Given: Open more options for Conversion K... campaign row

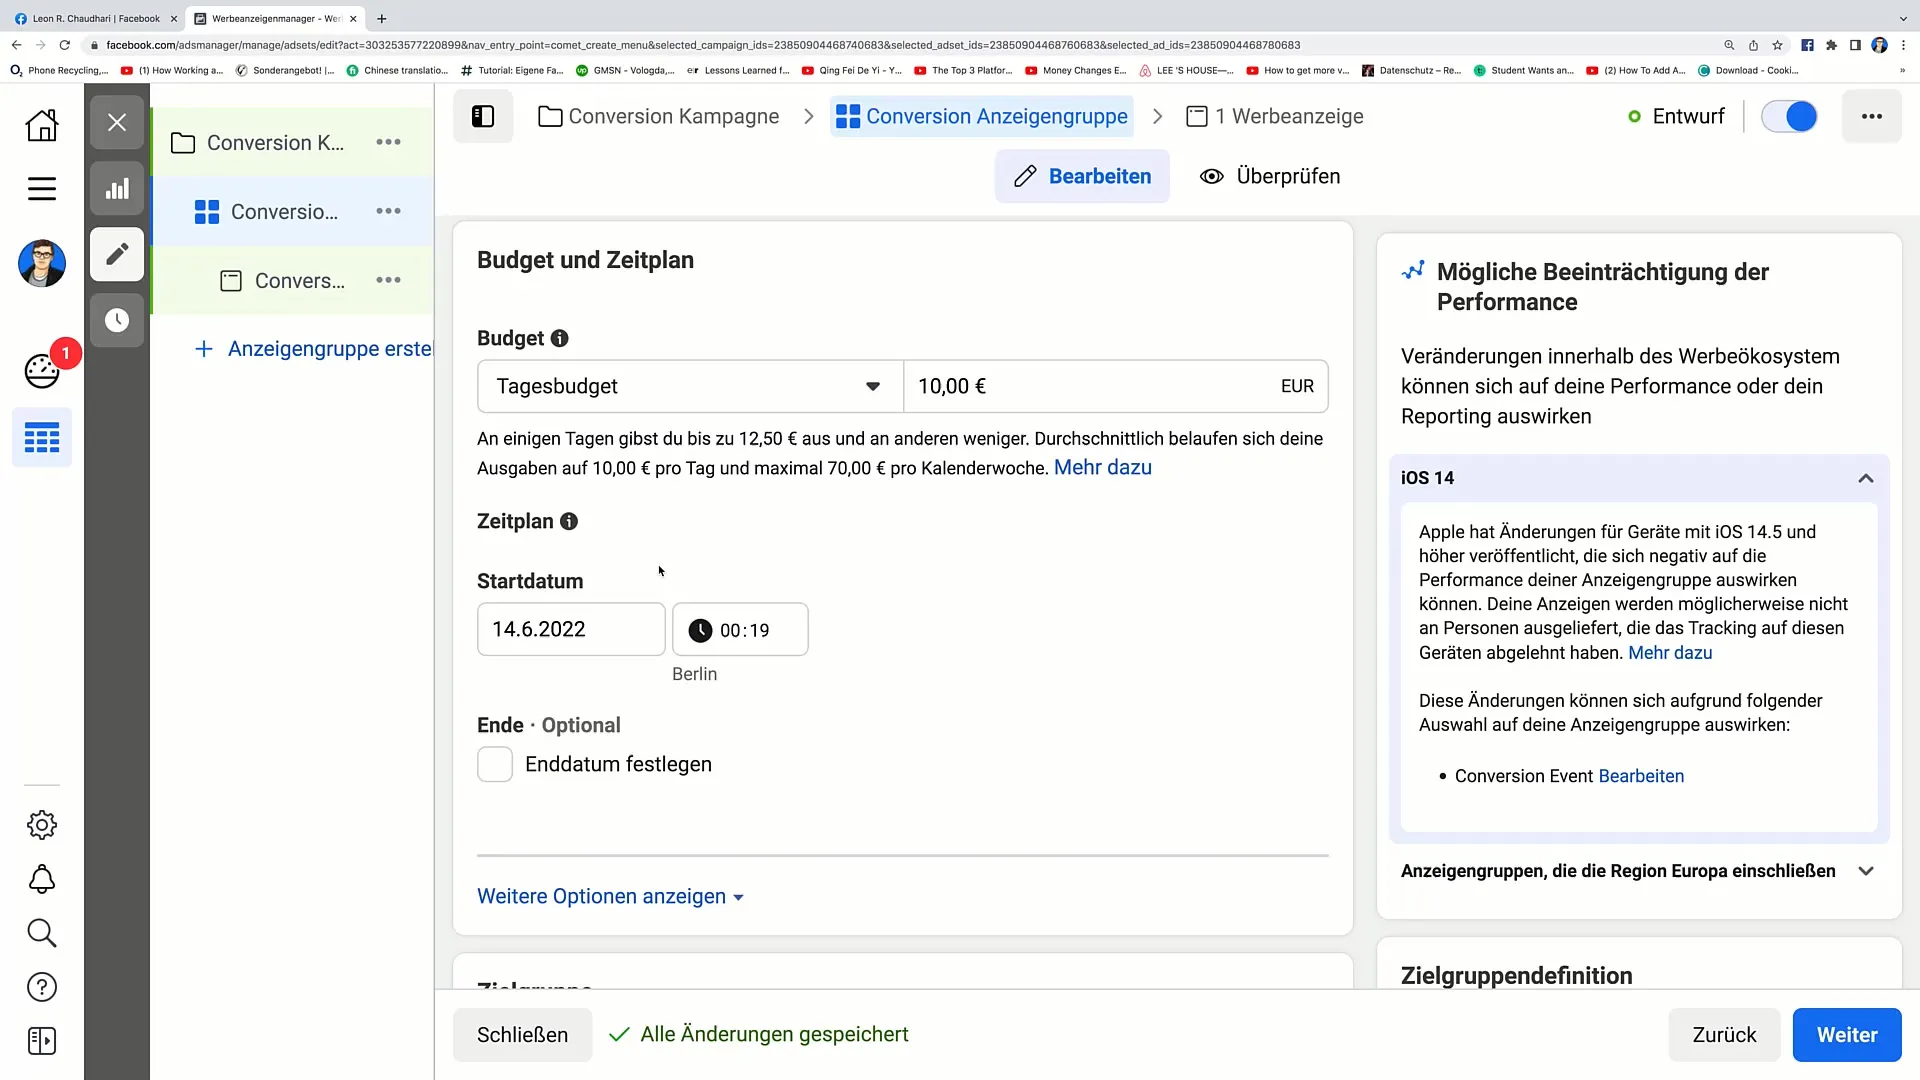Looking at the screenshot, I should click(x=388, y=143).
